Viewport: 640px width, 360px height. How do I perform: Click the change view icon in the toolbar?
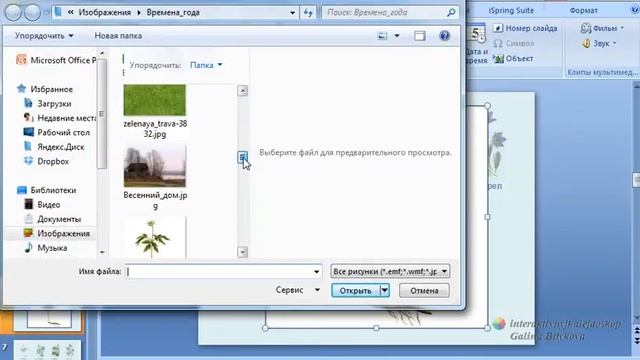382,36
